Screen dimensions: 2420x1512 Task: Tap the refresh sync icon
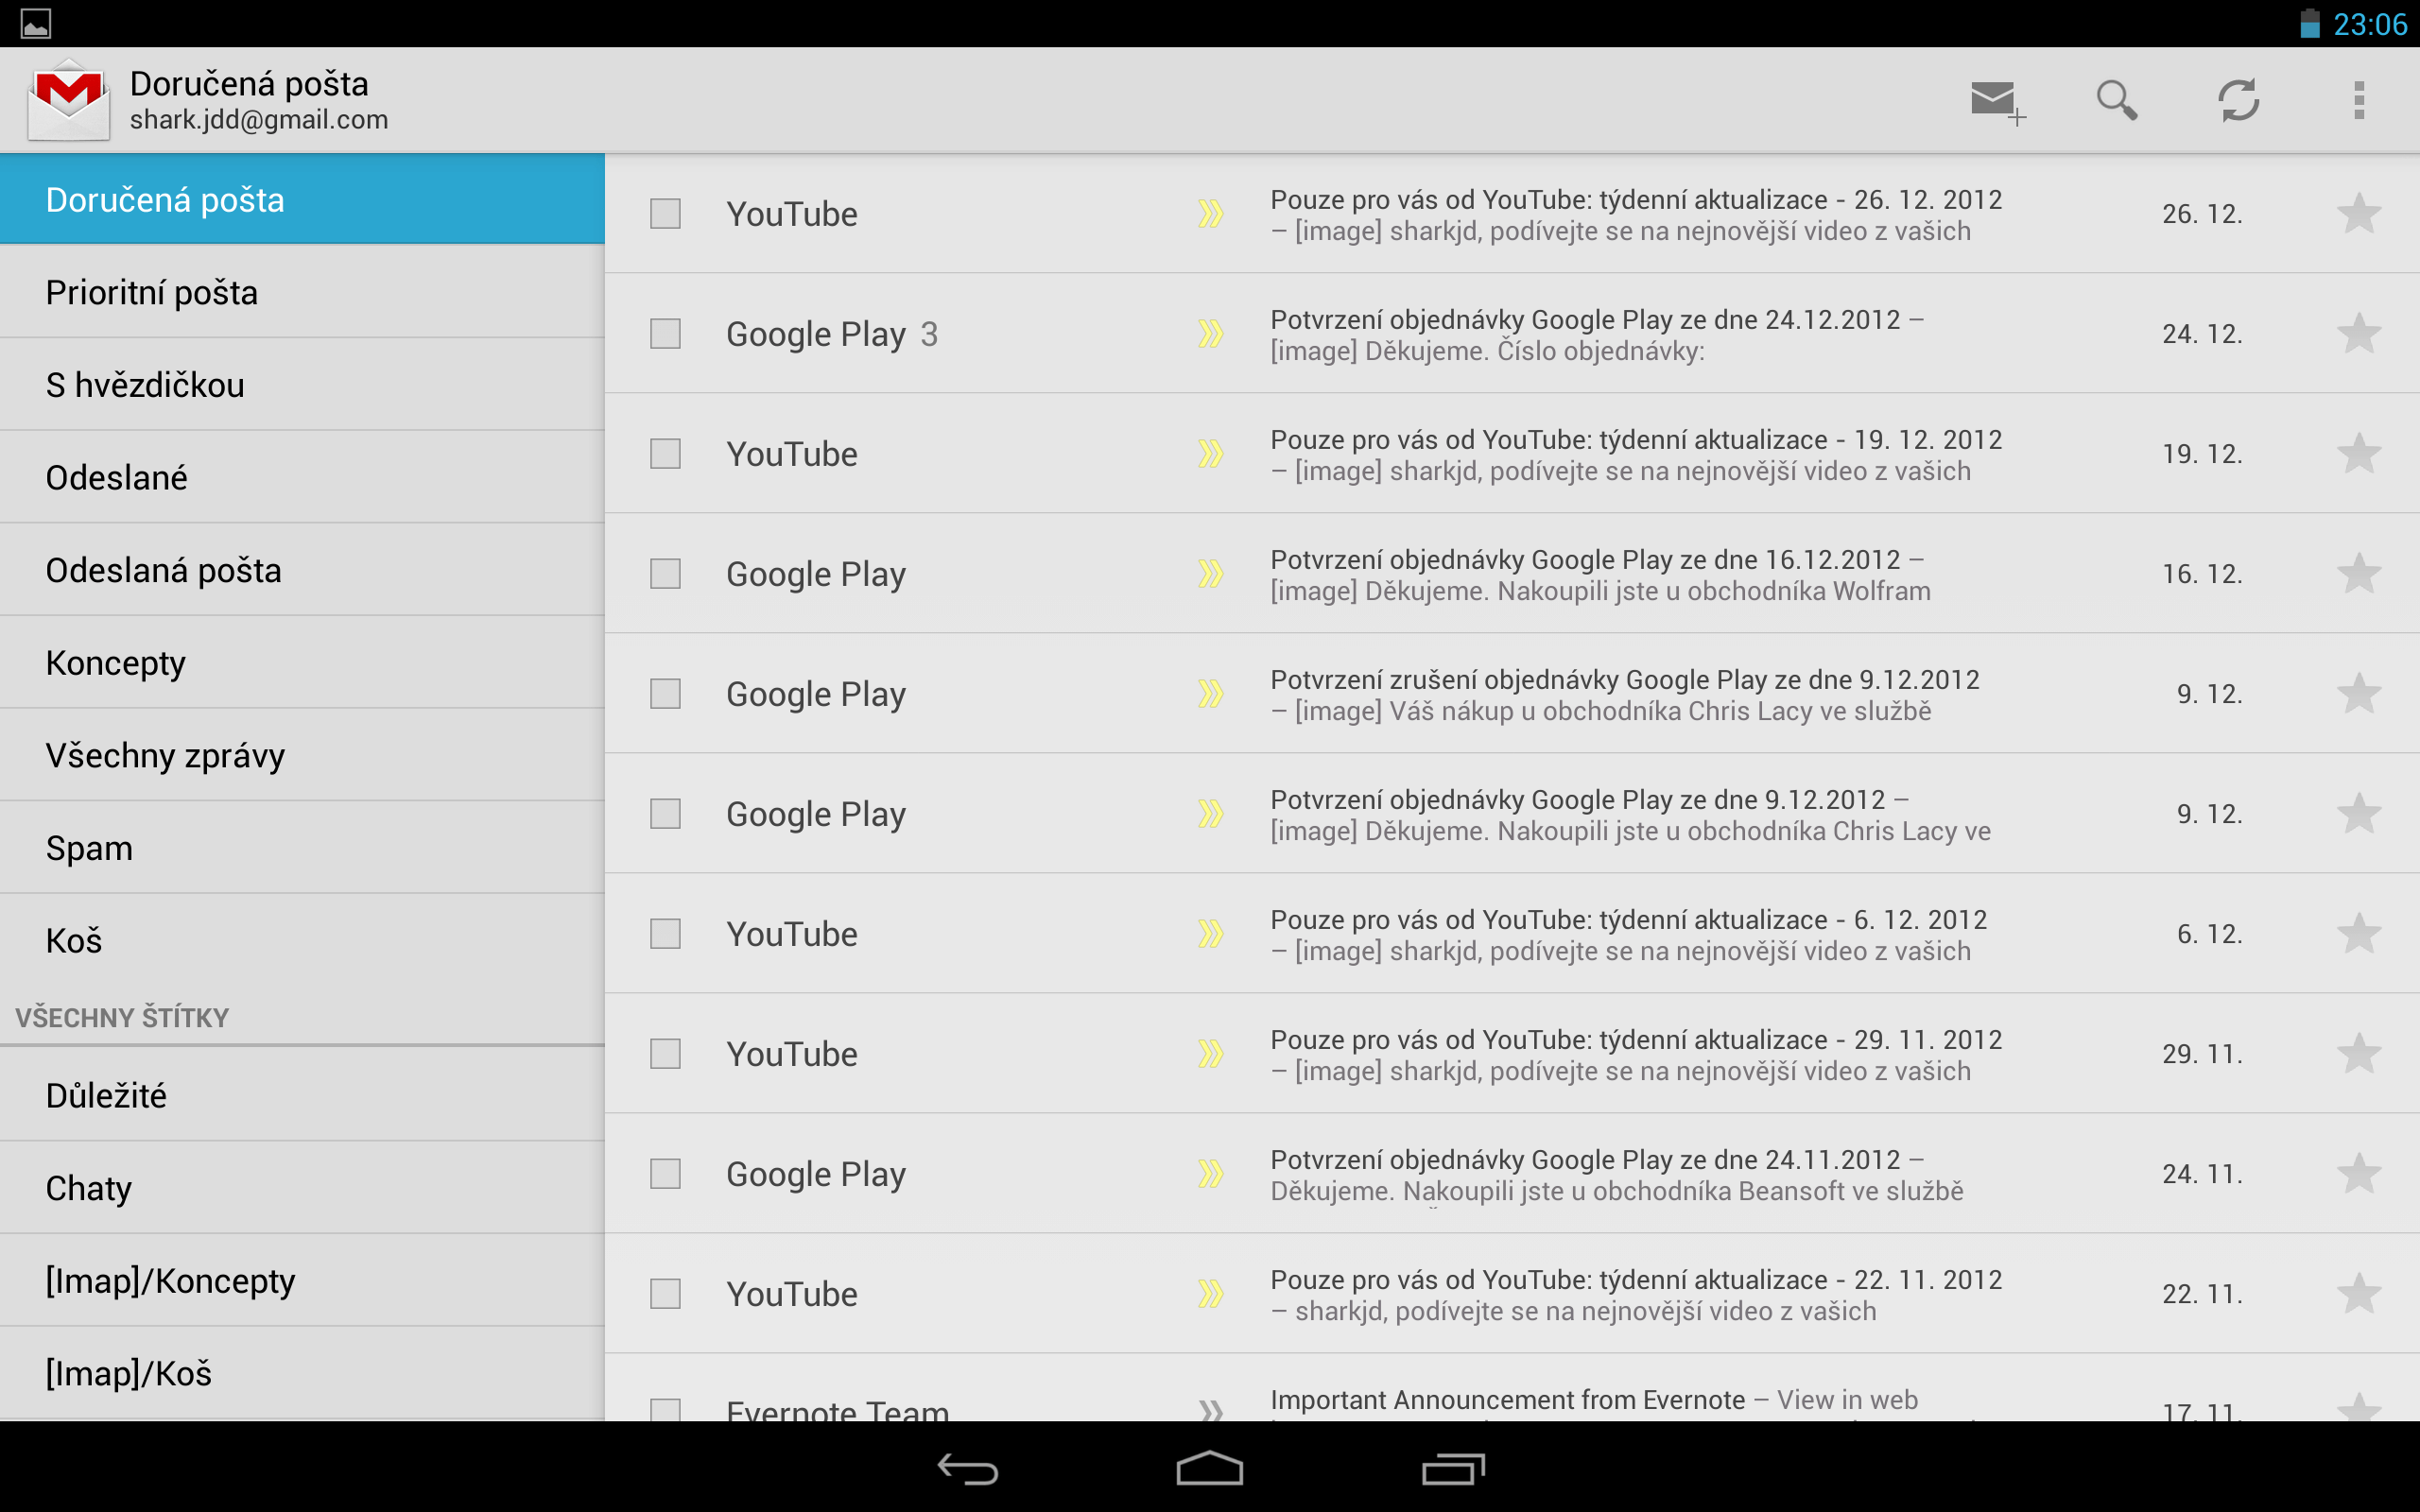pyautogui.click(x=2238, y=101)
